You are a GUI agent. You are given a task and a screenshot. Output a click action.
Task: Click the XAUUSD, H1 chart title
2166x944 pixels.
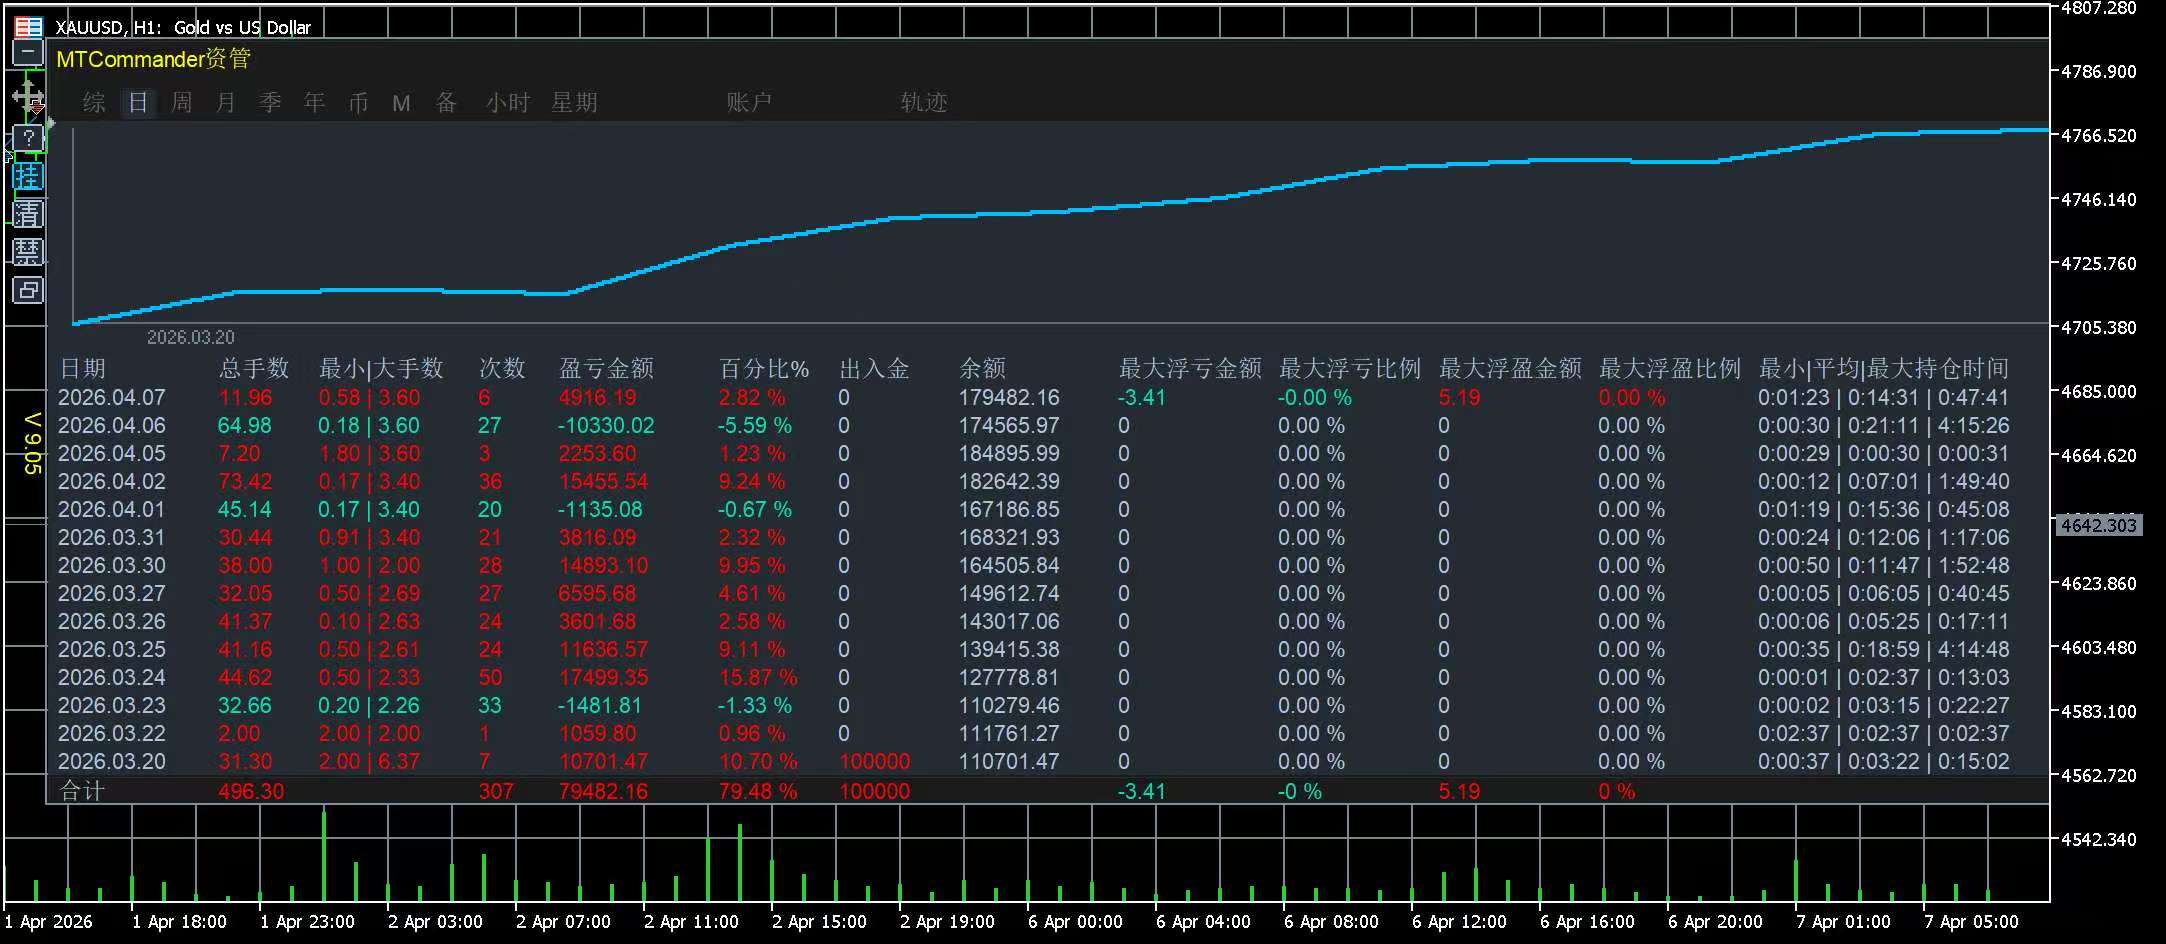183,27
